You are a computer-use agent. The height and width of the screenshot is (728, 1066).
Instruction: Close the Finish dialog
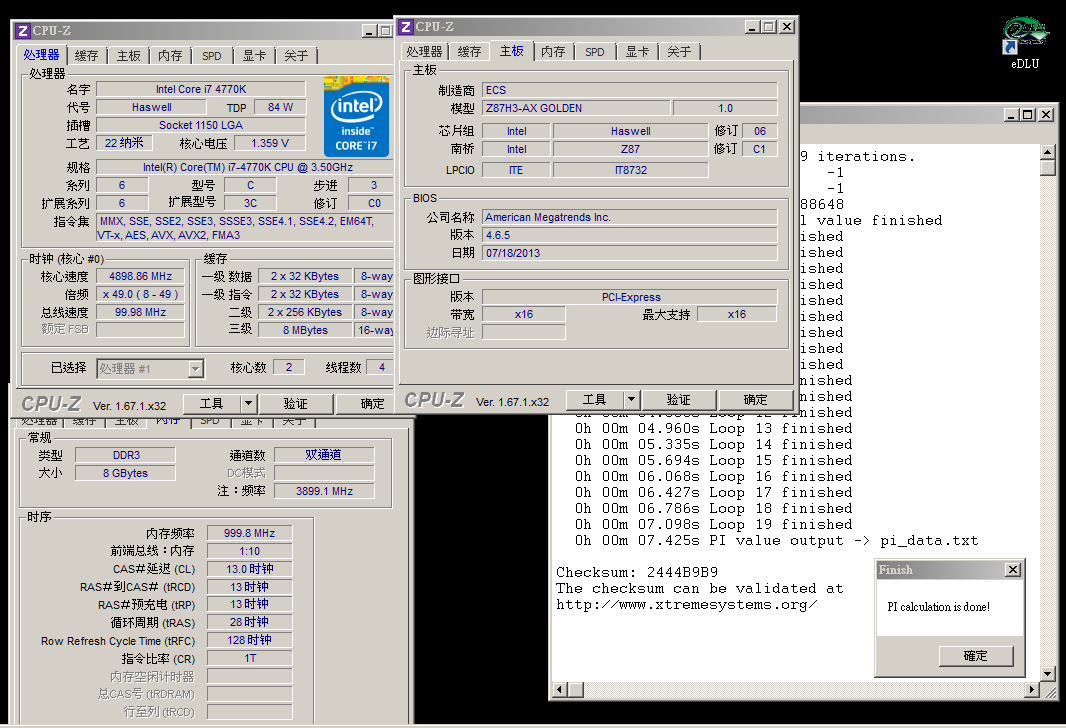point(1013,570)
